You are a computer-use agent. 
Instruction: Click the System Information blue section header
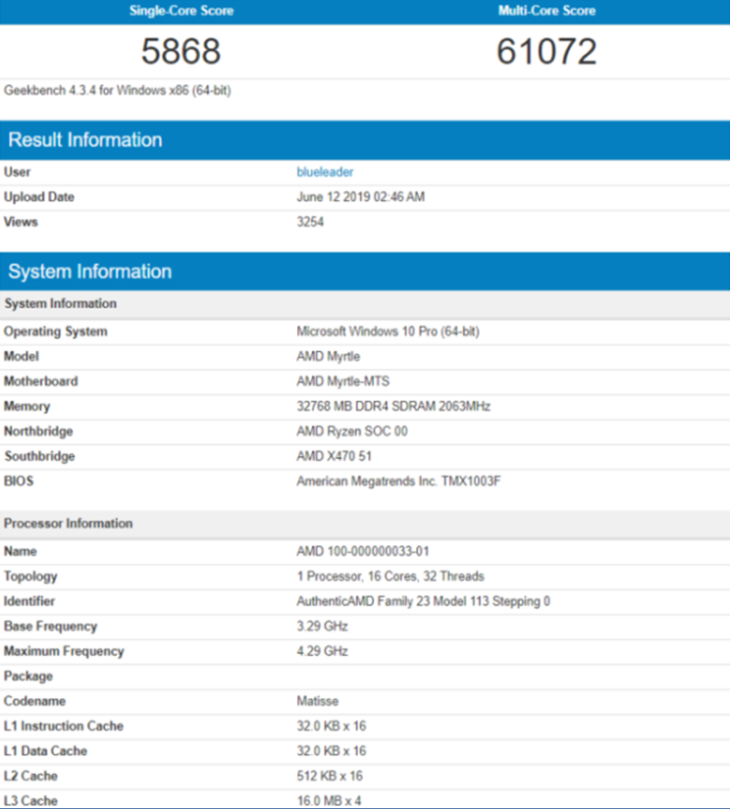click(90, 272)
